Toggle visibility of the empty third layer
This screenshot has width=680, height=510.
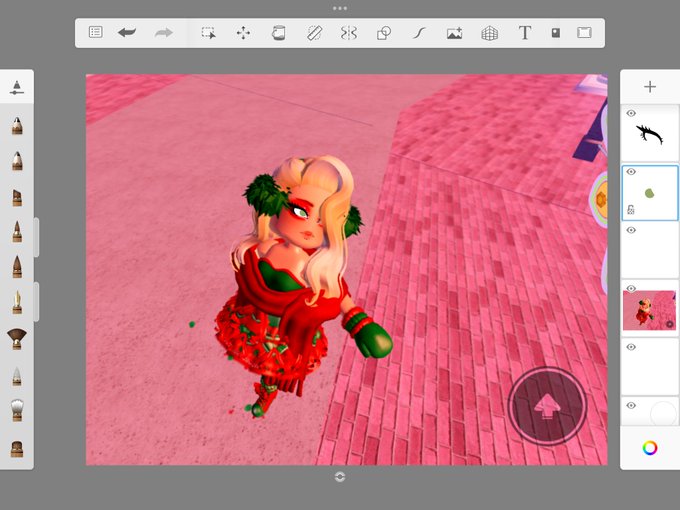631,230
